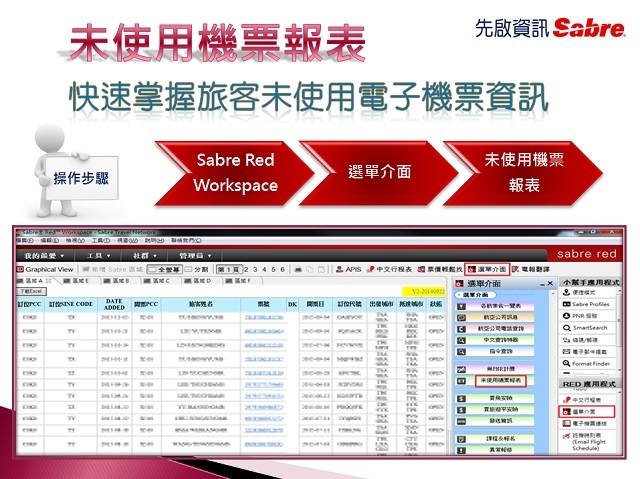Open 發送簡訊 in 選單介面 panel
Viewport: 640px width, 479px height.
click(x=495, y=421)
